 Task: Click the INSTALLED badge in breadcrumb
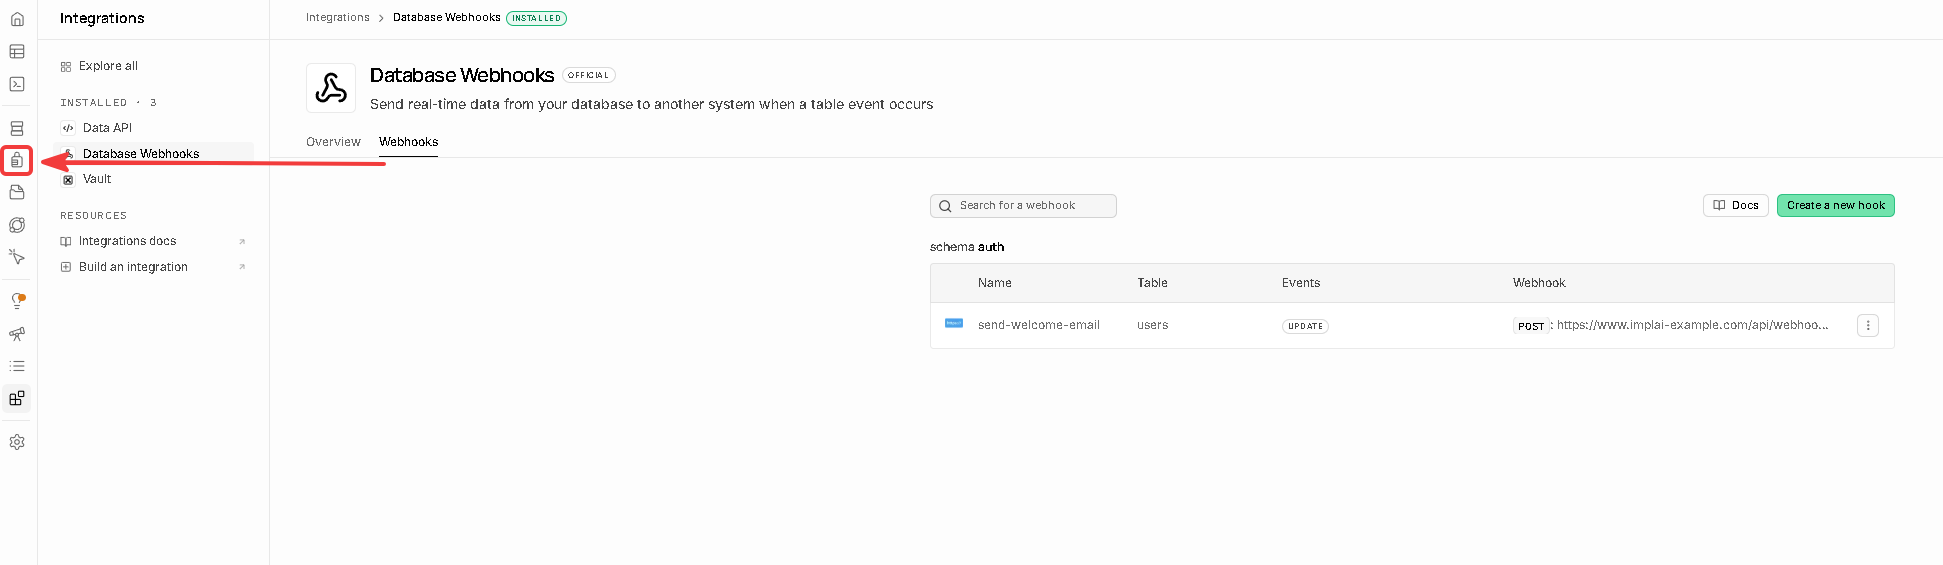(x=536, y=18)
